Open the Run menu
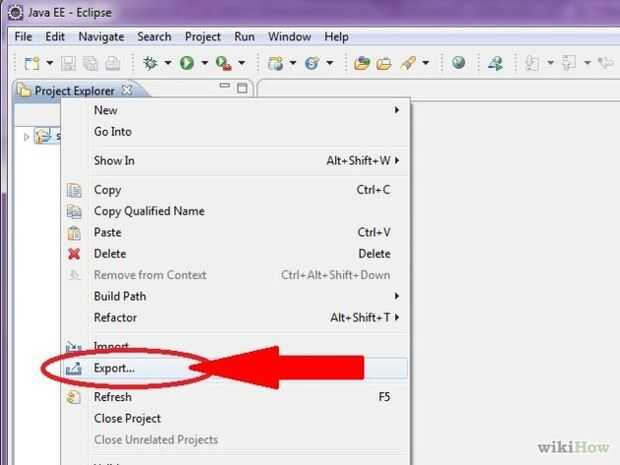 coord(244,37)
